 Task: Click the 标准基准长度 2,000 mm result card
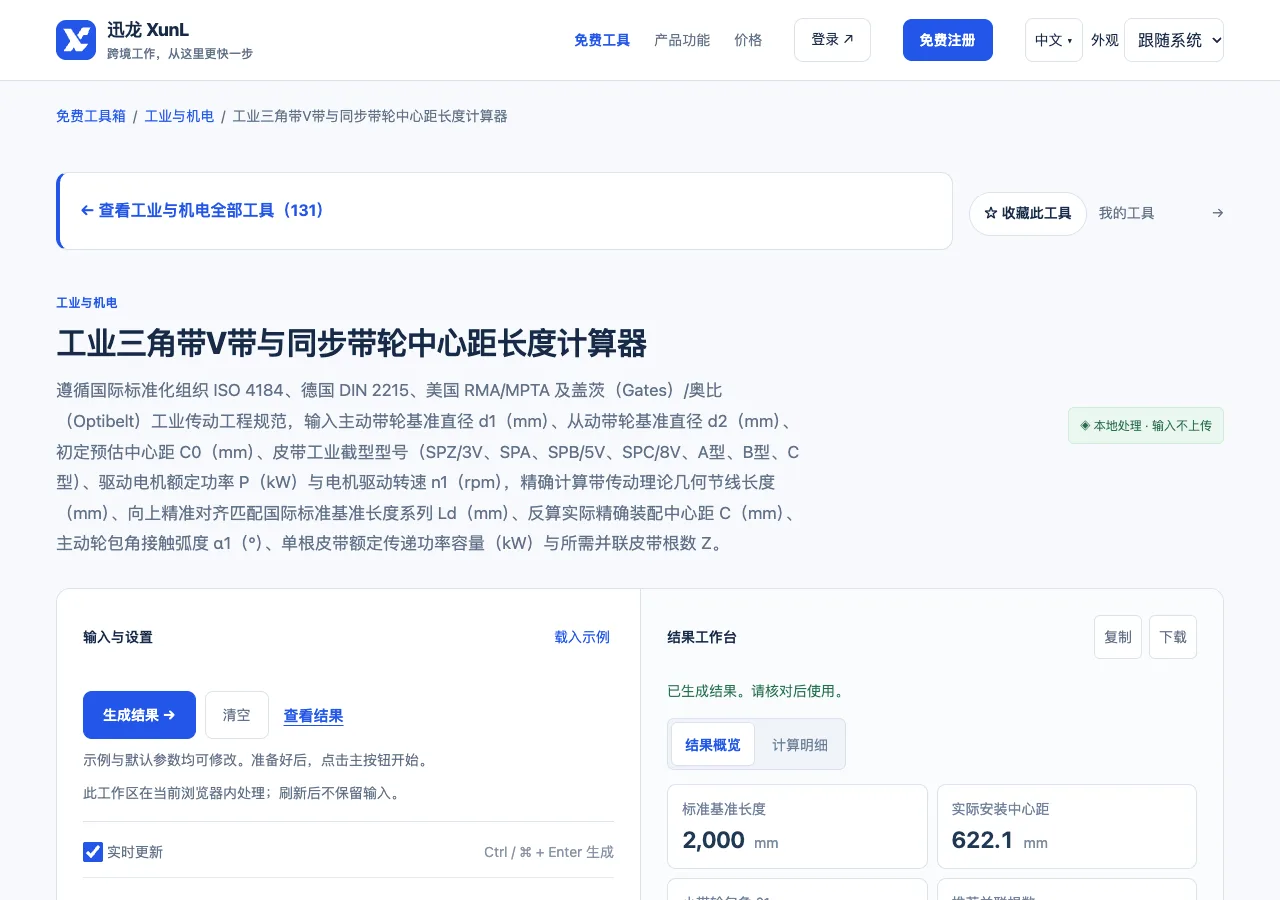pyautogui.click(x=797, y=826)
